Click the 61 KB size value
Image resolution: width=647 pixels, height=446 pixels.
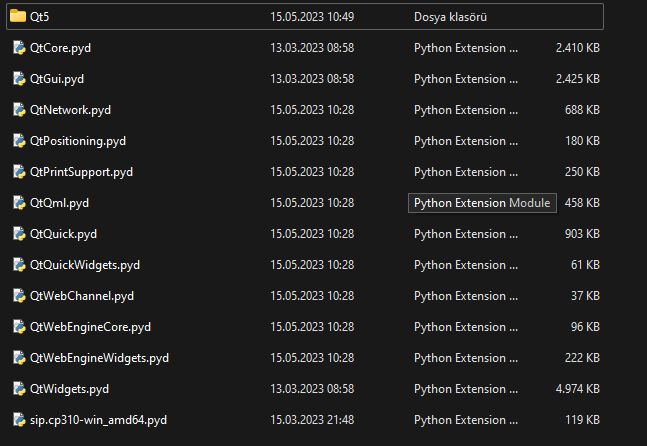pyautogui.click(x=585, y=265)
